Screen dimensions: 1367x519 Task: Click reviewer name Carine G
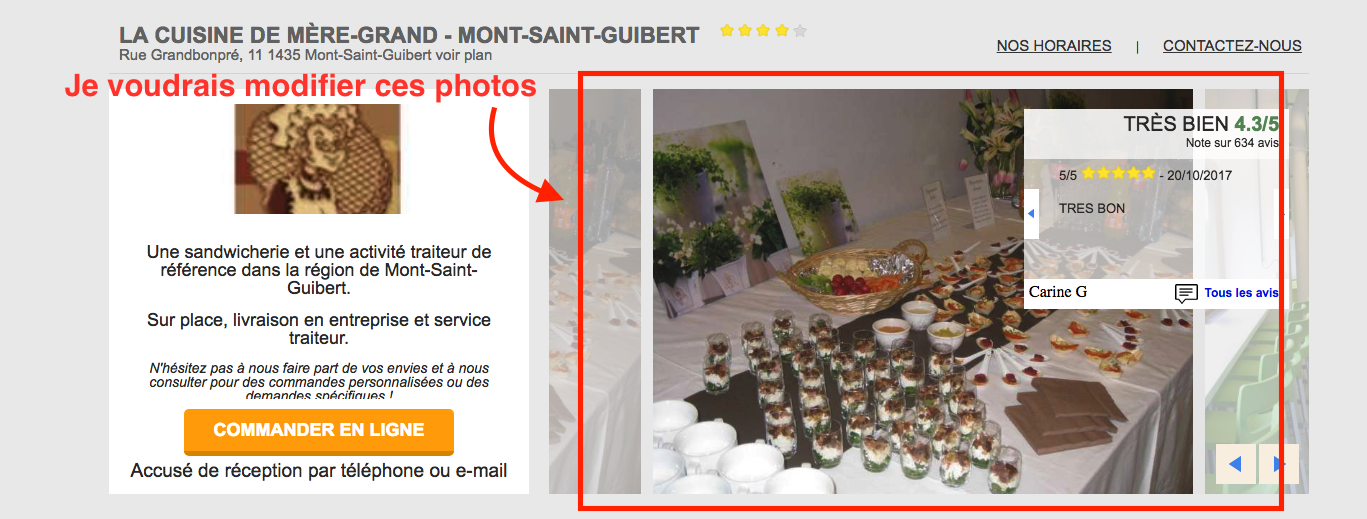[1058, 292]
